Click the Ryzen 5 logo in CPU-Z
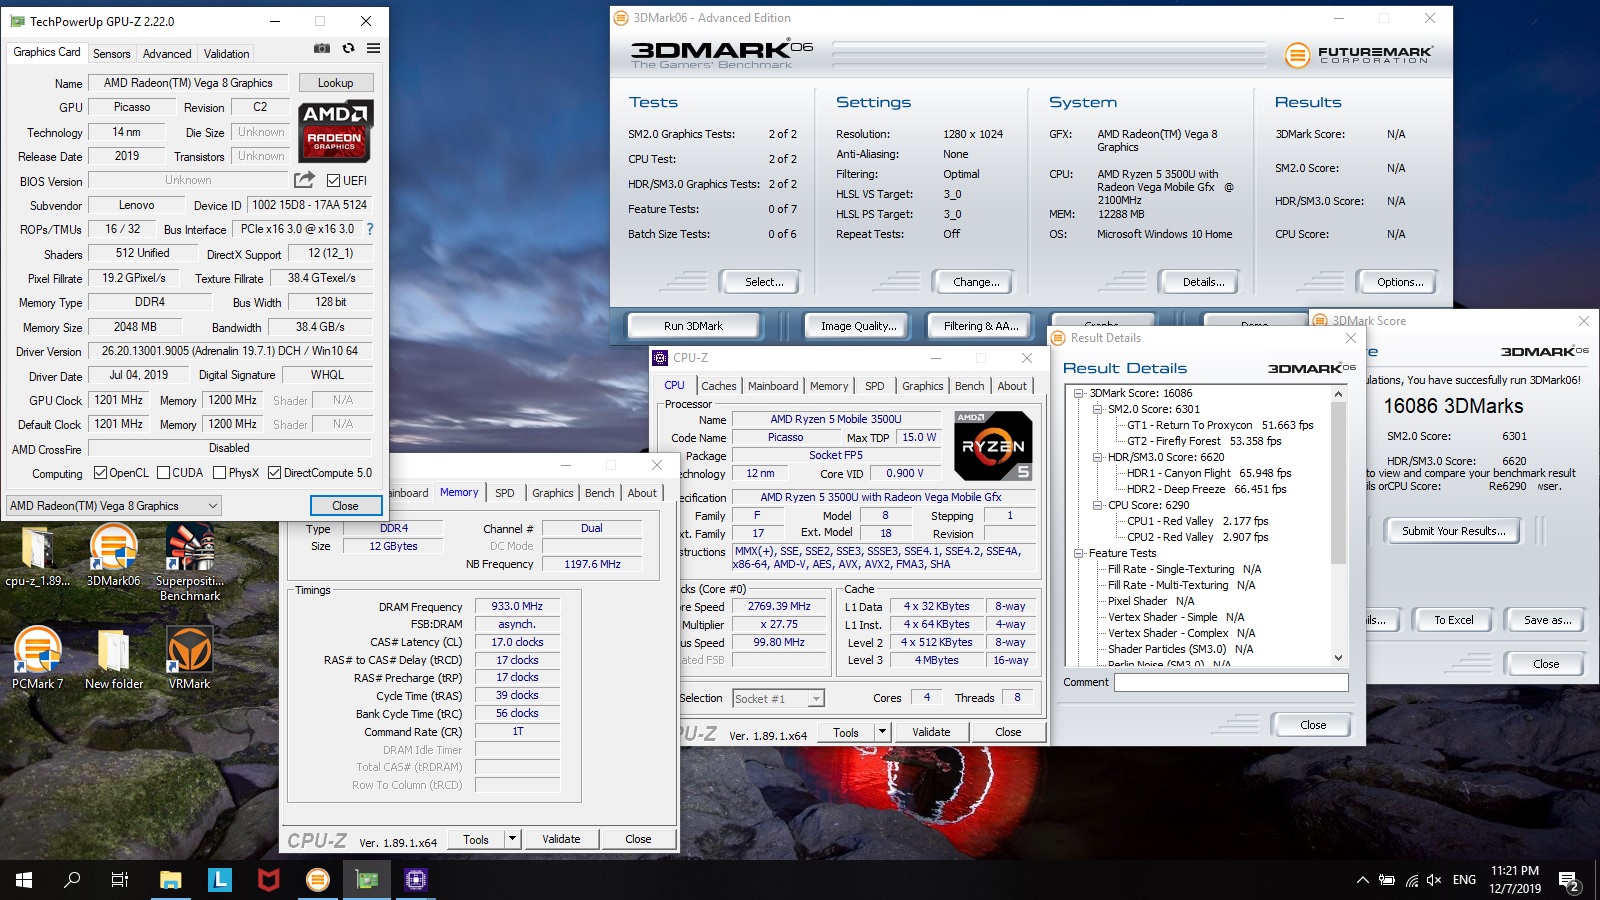Viewport: 1600px width, 900px height. (x=992, y=446)
